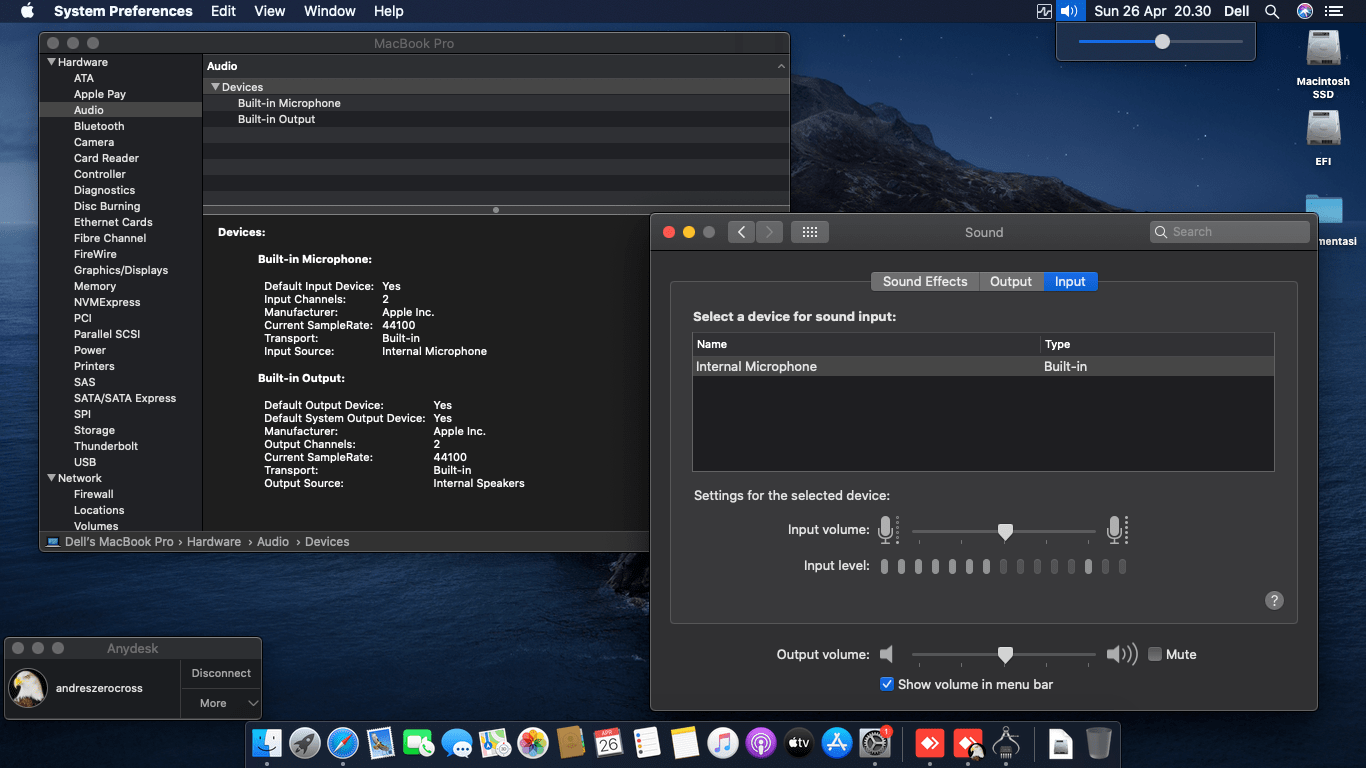Open Messages from the dock
Screen dimensions: 1366x768
(457, 743)
